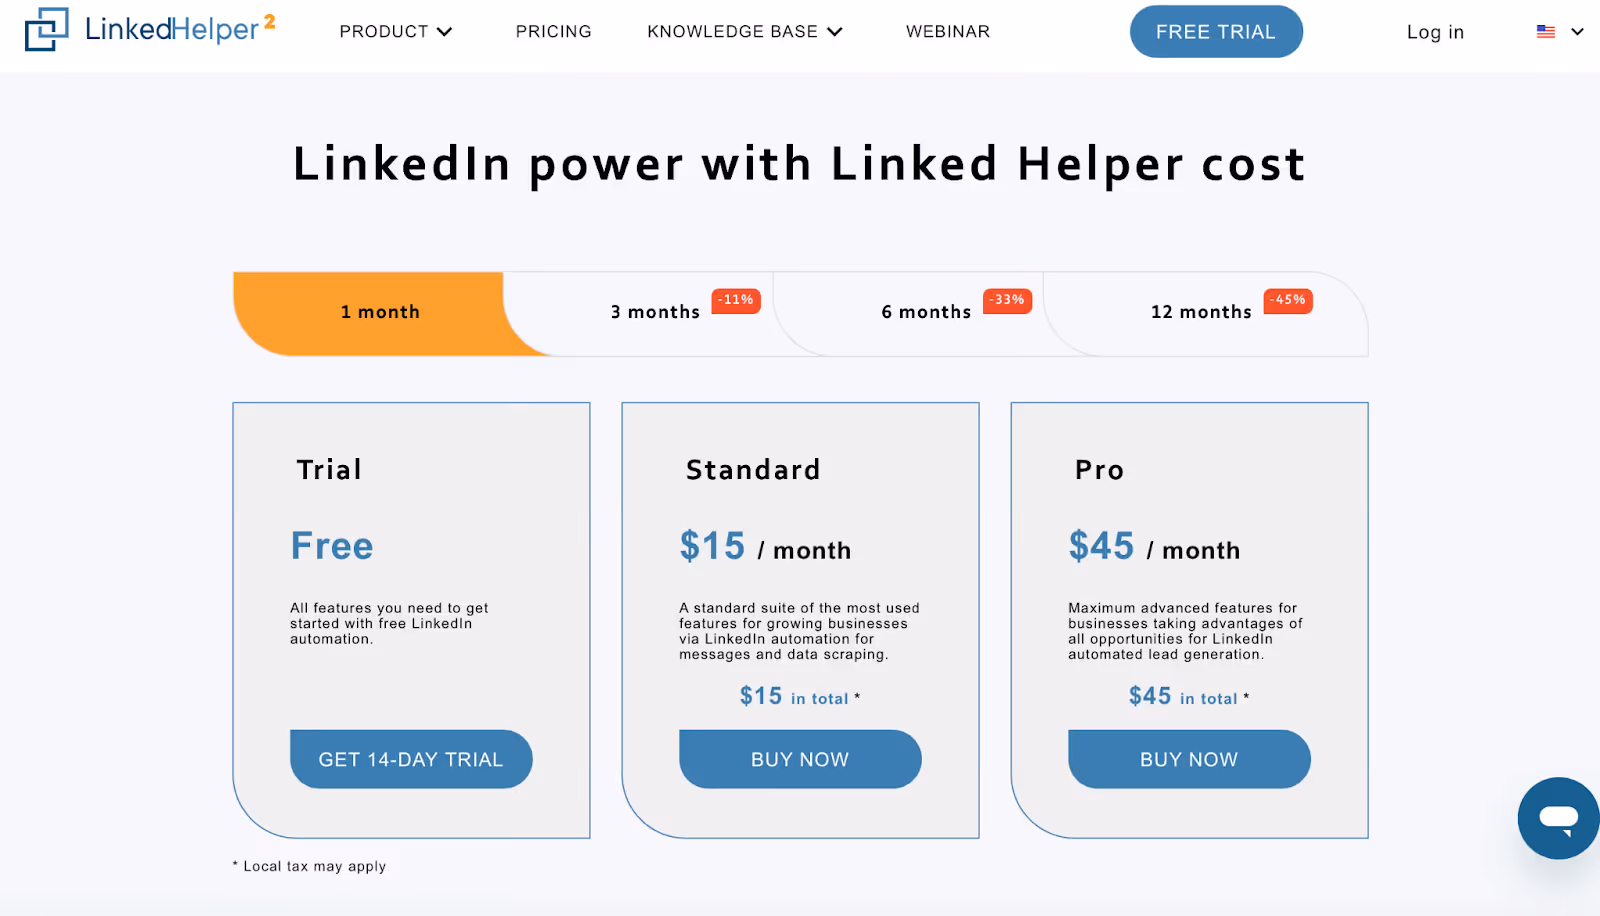Expand the PRODUCT dropdown menu

pyautogui.click(x=395, y=31)
